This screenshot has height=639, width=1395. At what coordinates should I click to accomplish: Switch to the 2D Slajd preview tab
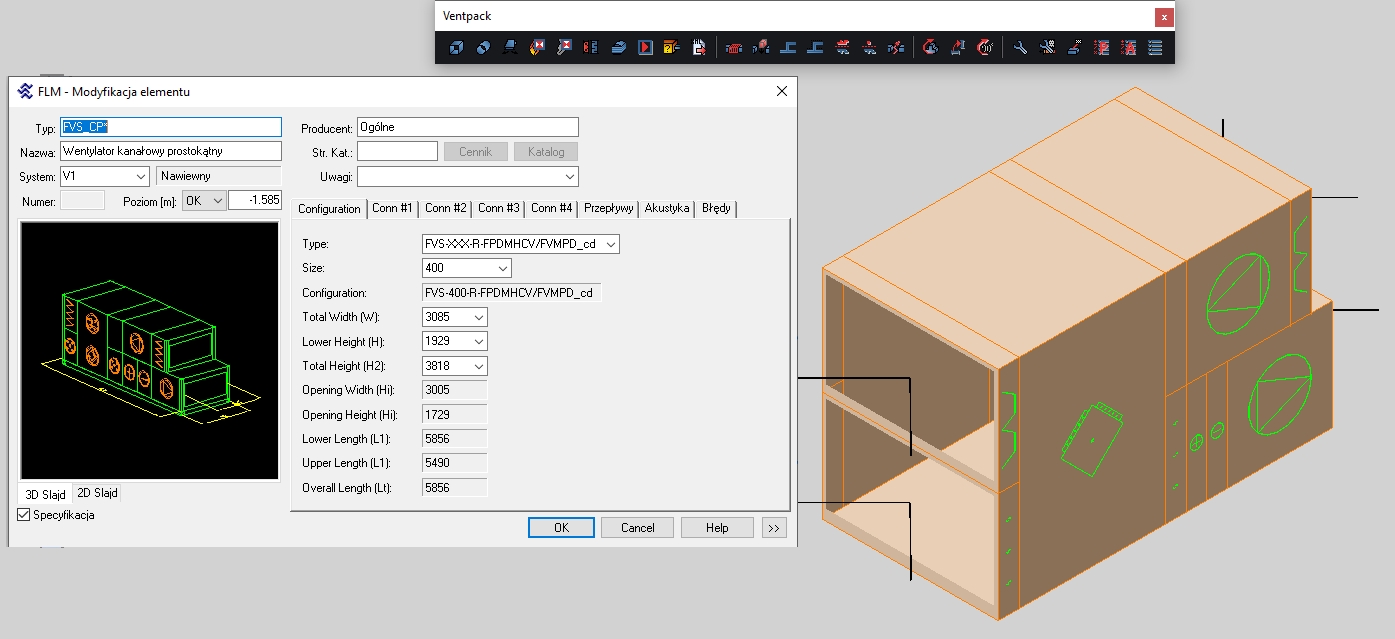98,494
